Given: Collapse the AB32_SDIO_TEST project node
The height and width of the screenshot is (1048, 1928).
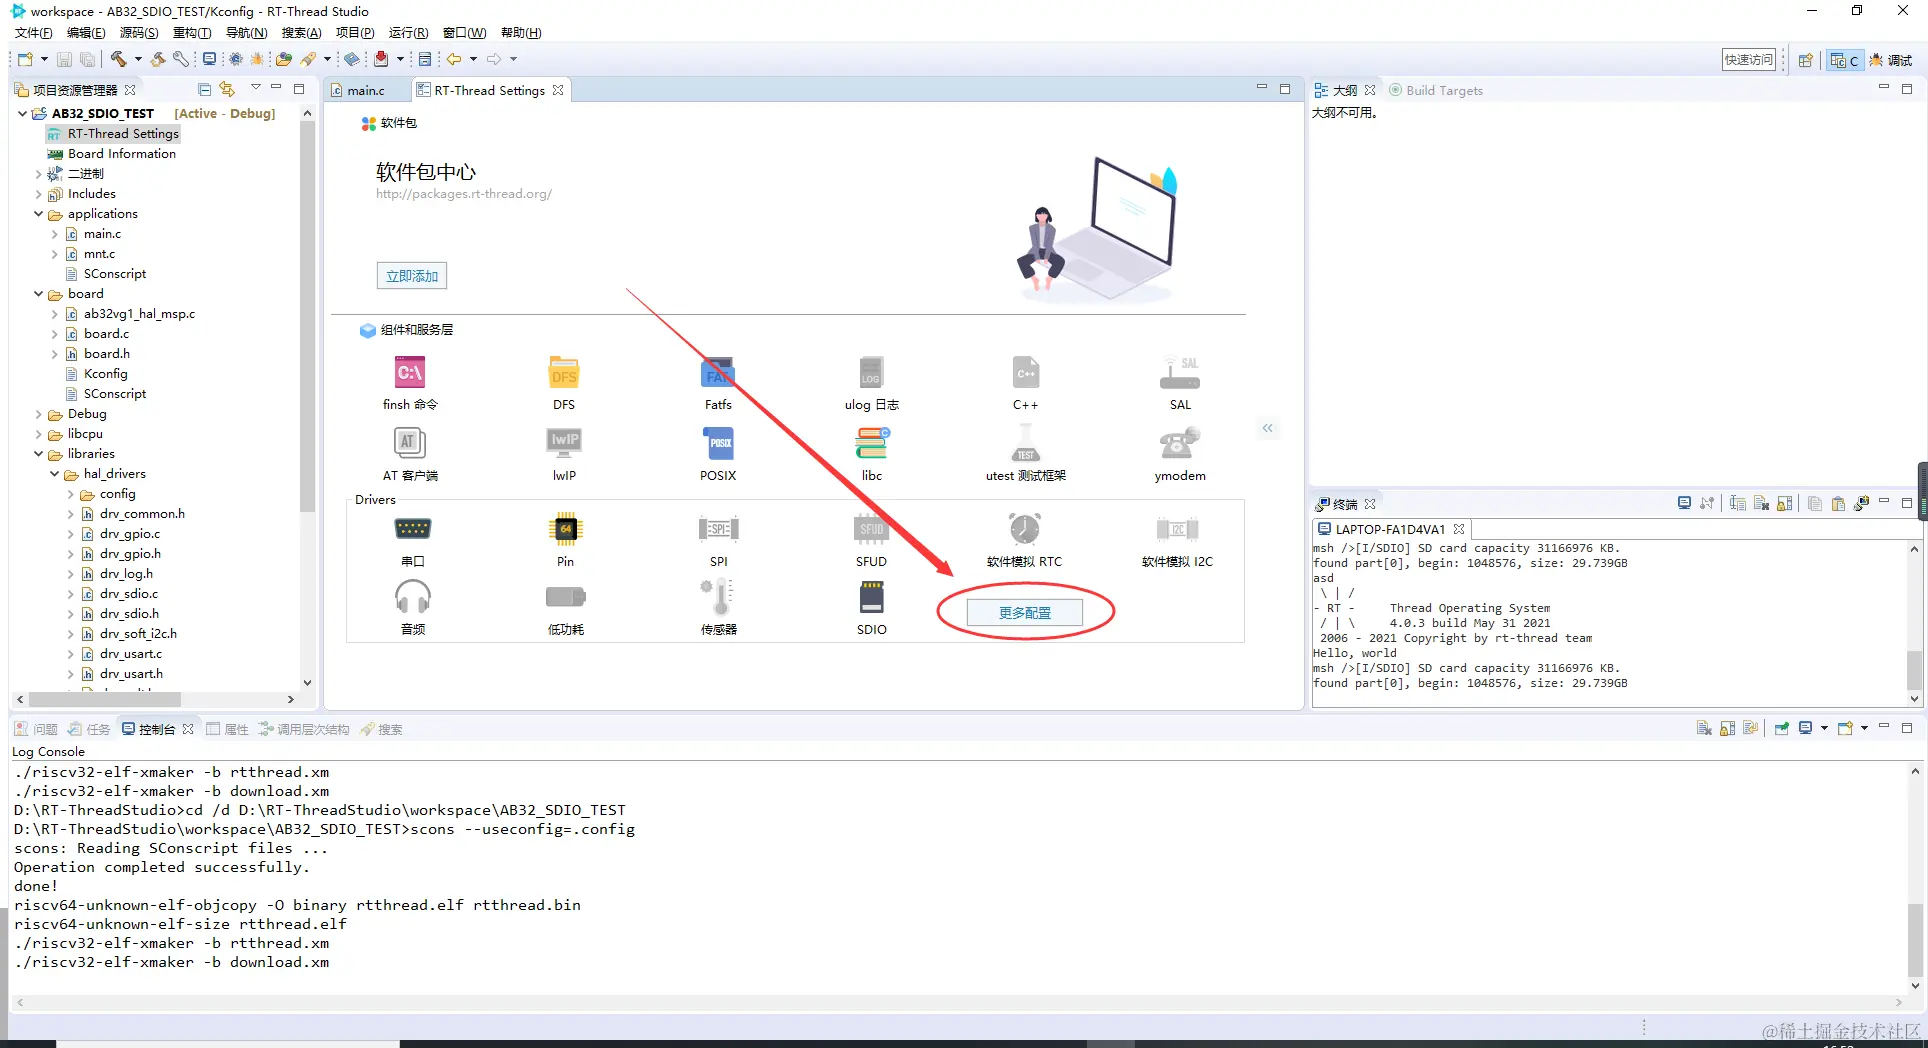Looking at the screenshot, I should [x=22, y=113].
